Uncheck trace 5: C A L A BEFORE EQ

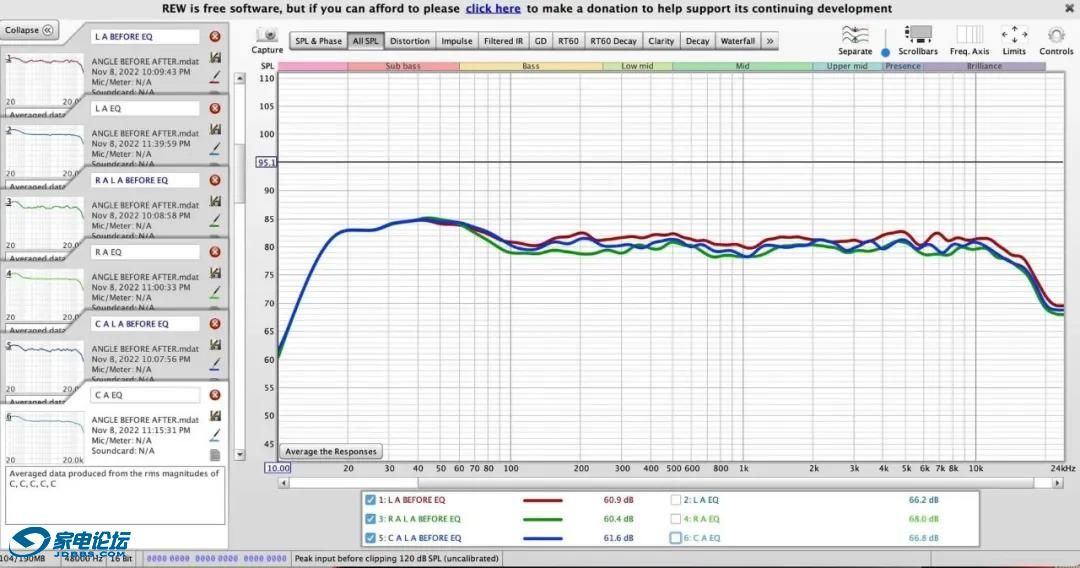[x=371, y=538]
